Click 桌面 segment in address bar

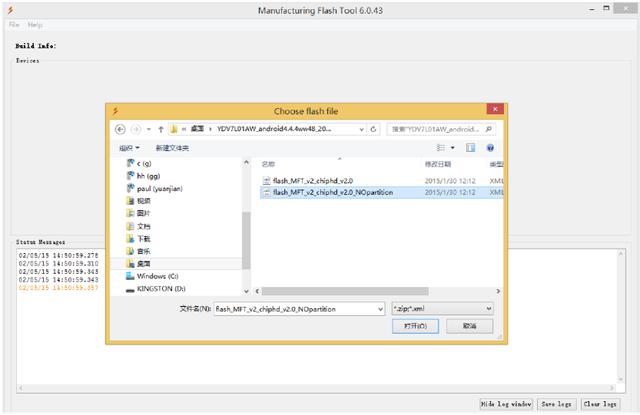coord(197,129)
